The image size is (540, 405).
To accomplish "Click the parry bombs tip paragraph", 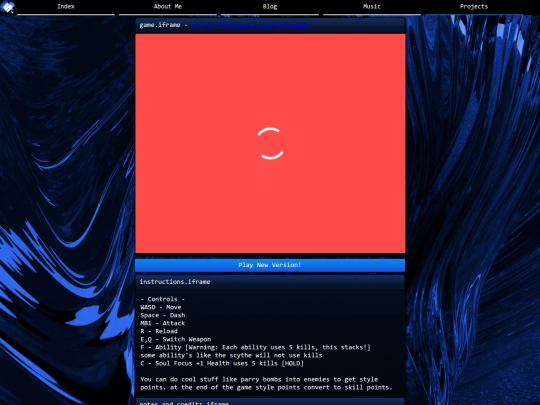I will click(266, 383).
